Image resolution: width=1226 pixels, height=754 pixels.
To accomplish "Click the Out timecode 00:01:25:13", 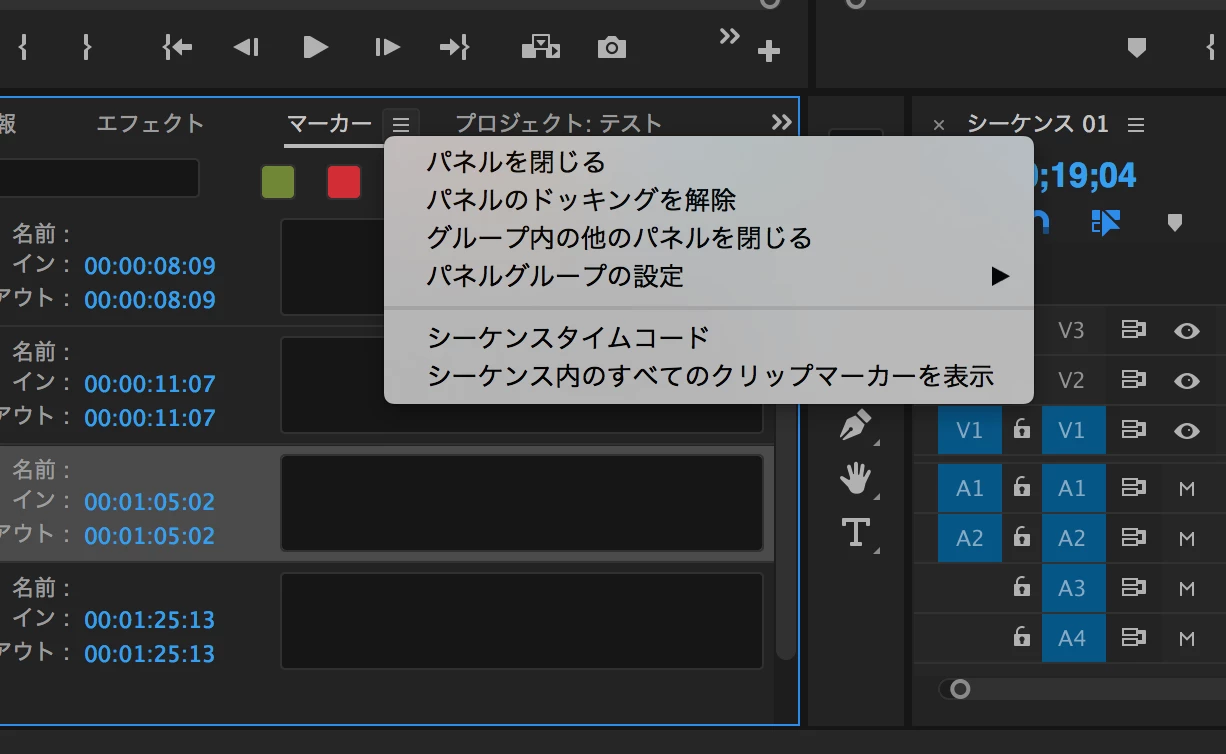I will tap(150, 654).
